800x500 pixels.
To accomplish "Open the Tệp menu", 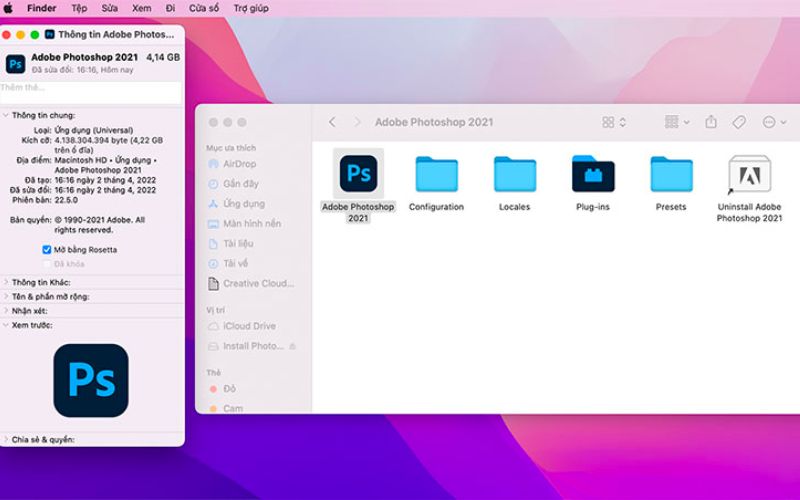I will tap(79, 8).
